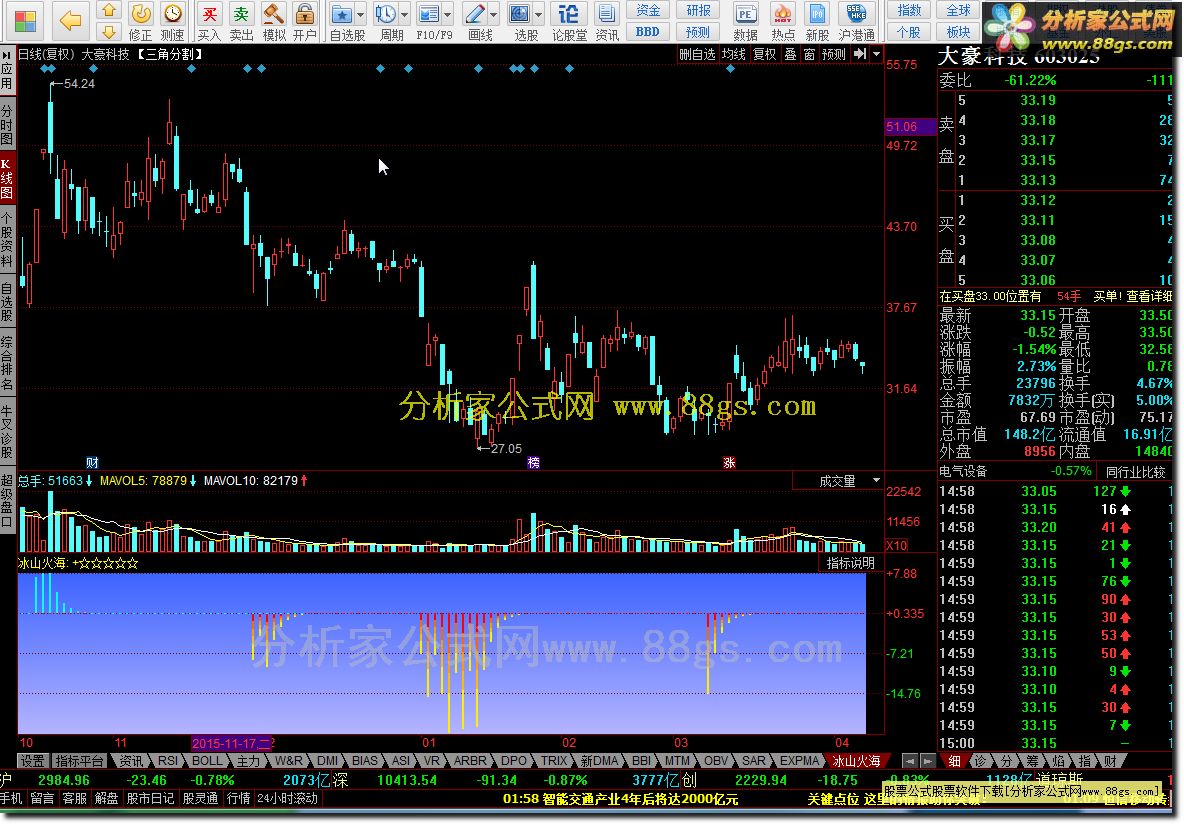Click the BBD button
Viewport: 1184px width, 824px height.
648,32
